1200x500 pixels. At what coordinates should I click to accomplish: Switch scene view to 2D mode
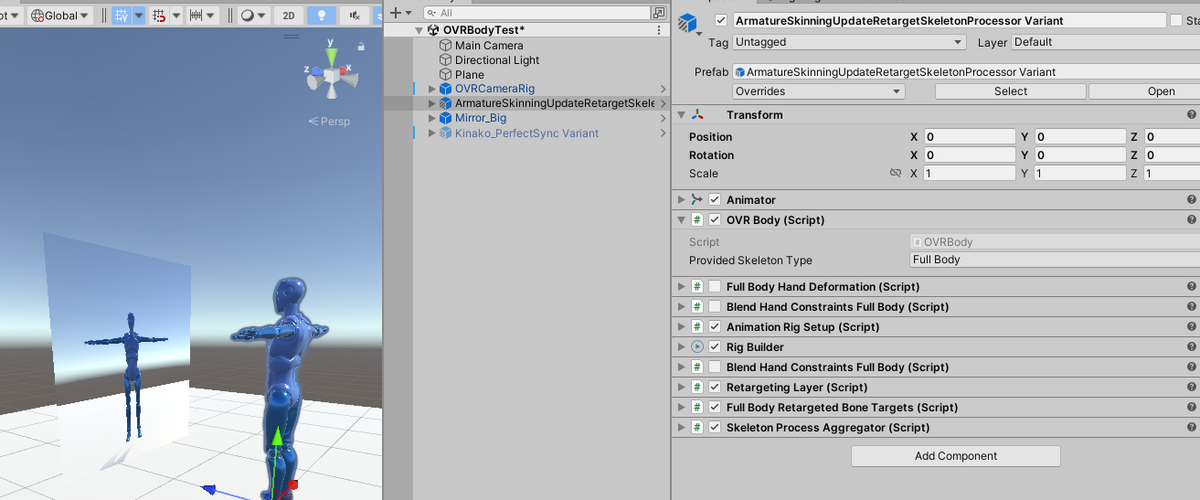[289, 15]
